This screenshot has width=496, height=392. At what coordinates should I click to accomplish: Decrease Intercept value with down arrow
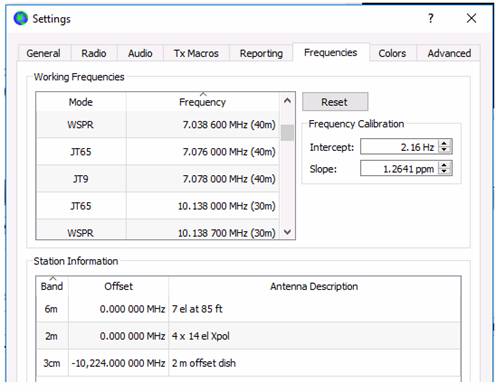point(444,150)
